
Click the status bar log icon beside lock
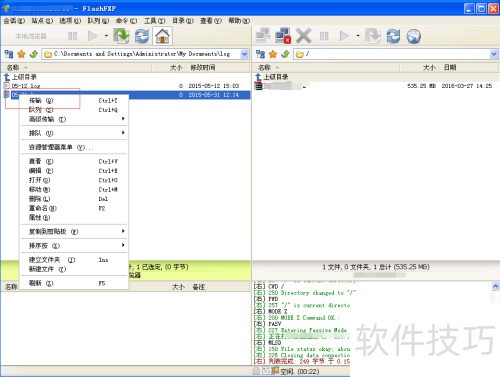tap(266, 371)
